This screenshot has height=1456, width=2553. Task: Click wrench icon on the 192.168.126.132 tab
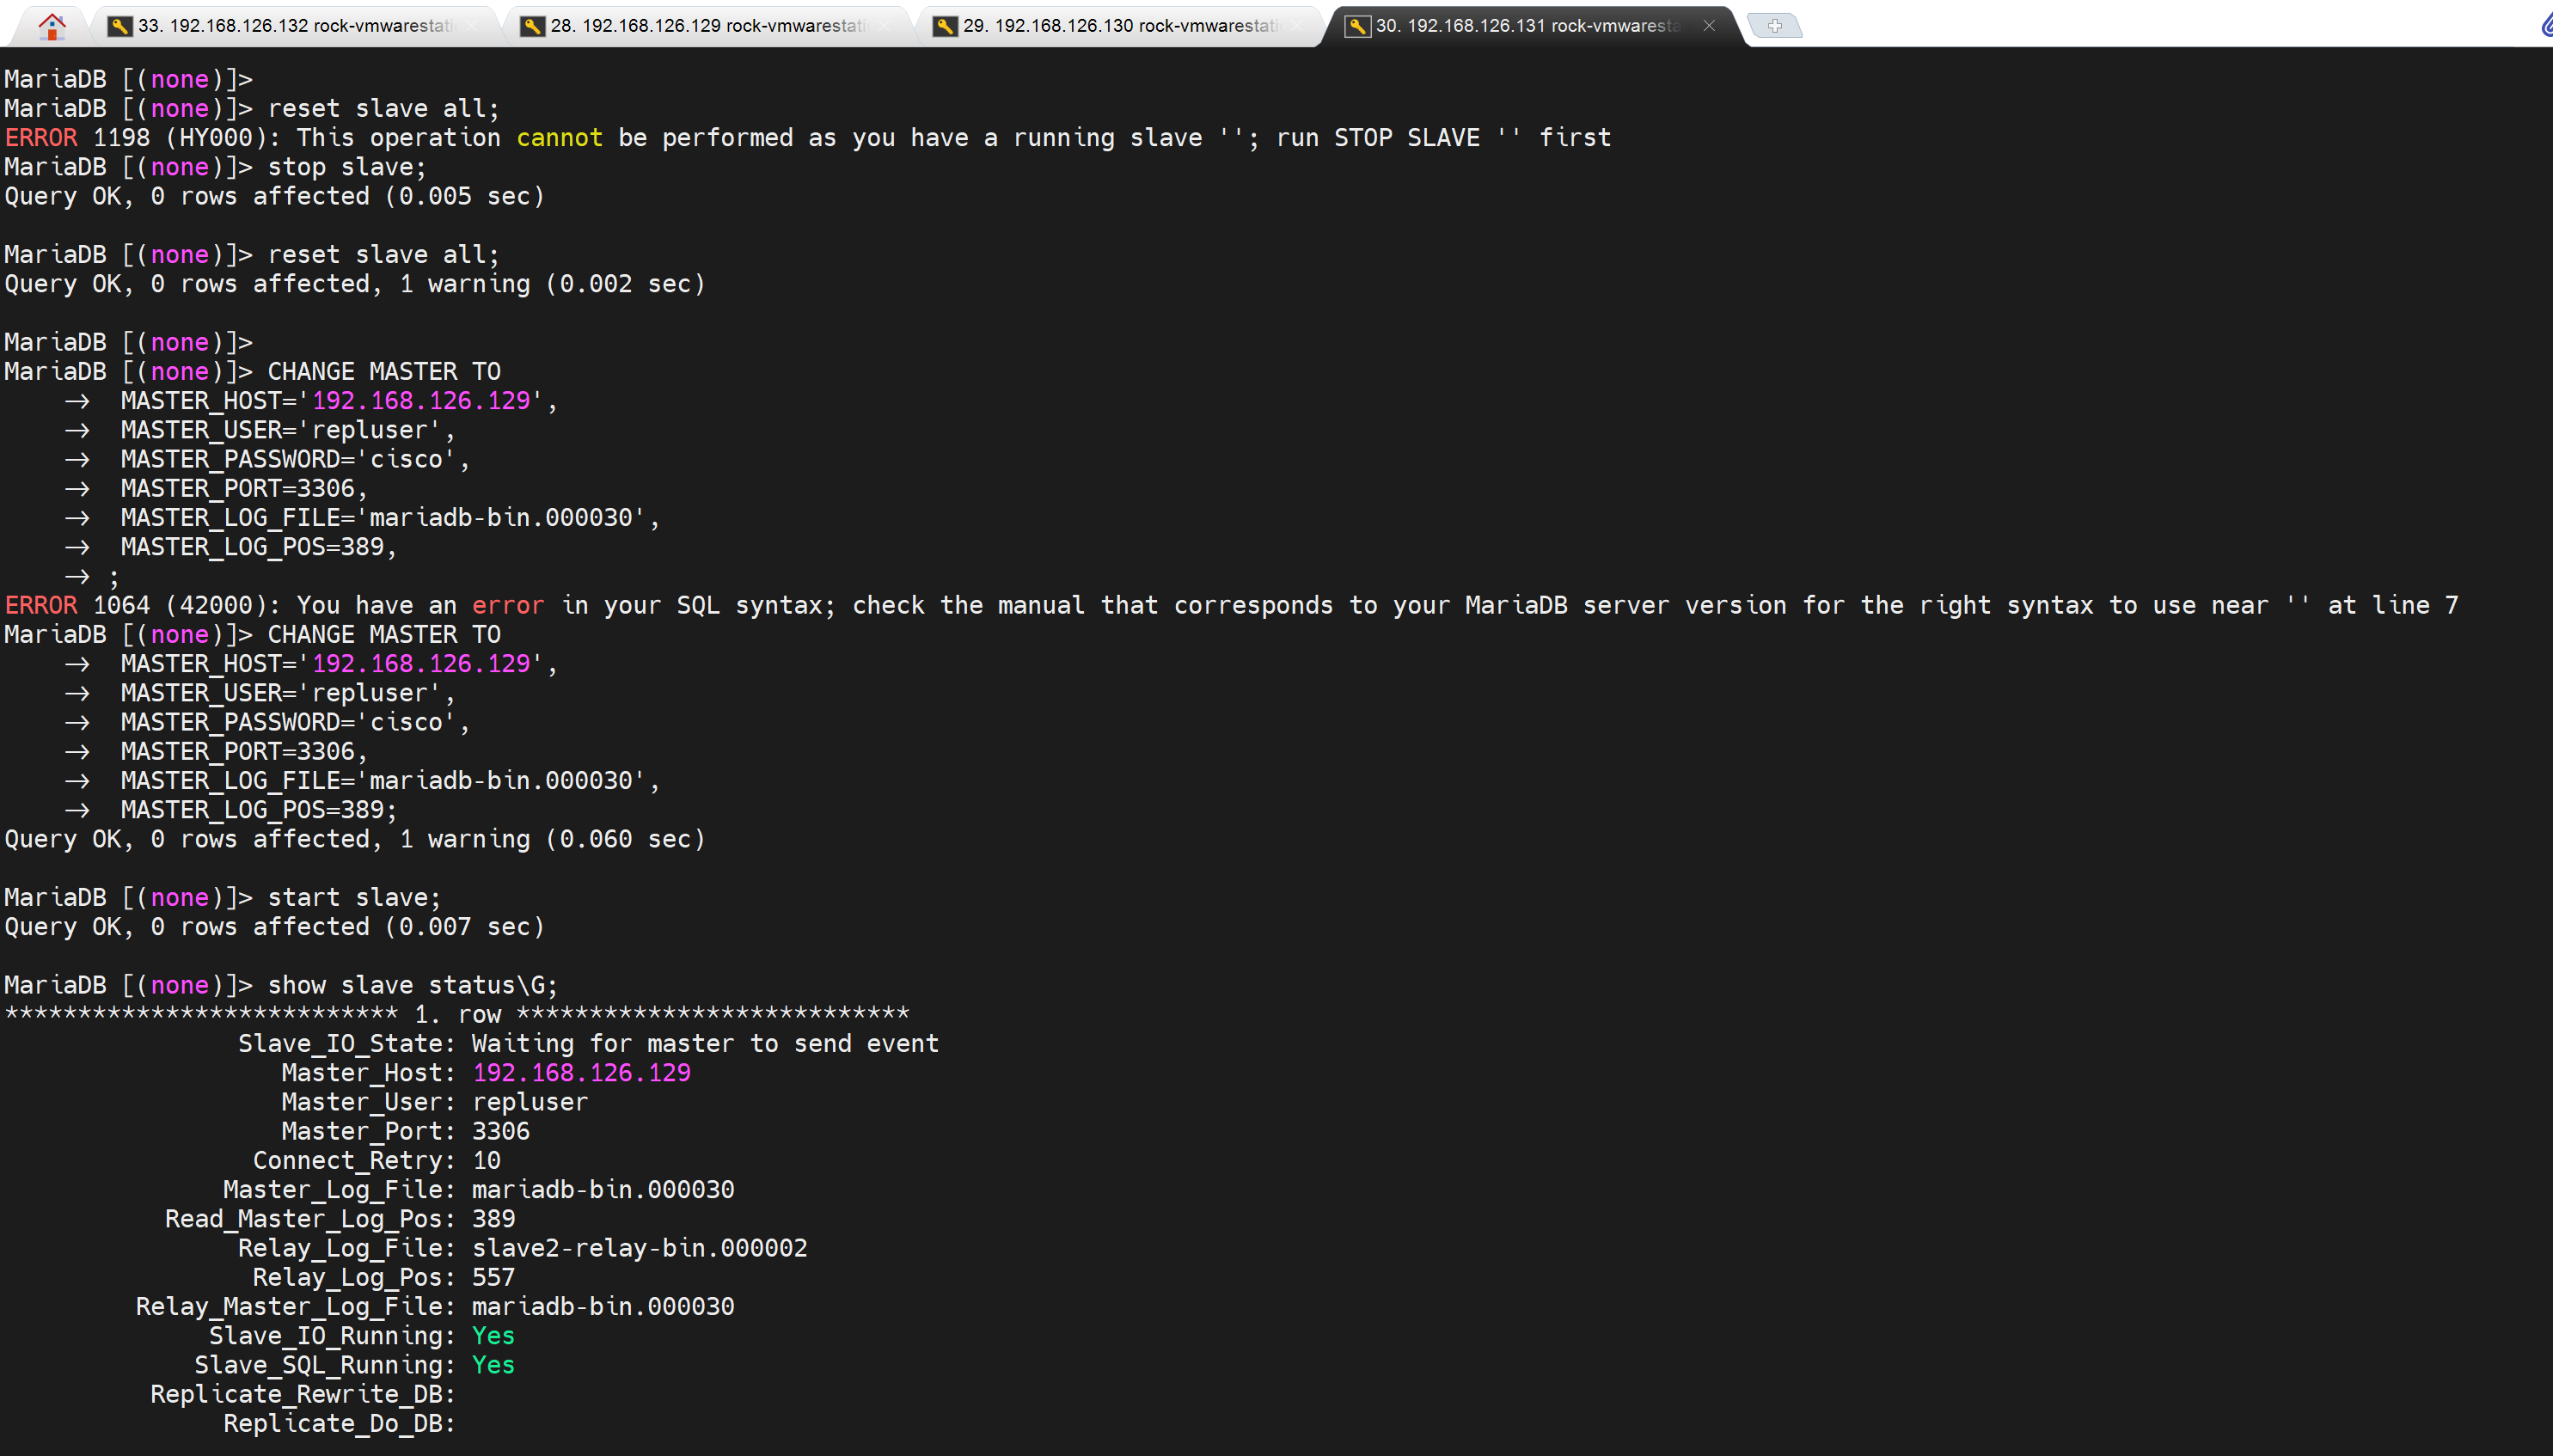click(120, 26)
